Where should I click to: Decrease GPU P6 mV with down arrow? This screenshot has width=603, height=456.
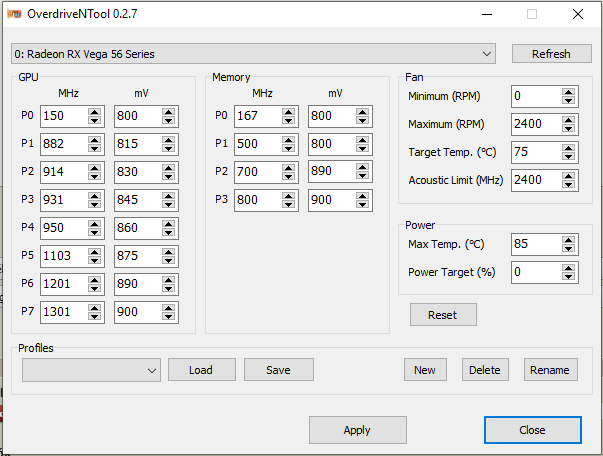[168, 288]
